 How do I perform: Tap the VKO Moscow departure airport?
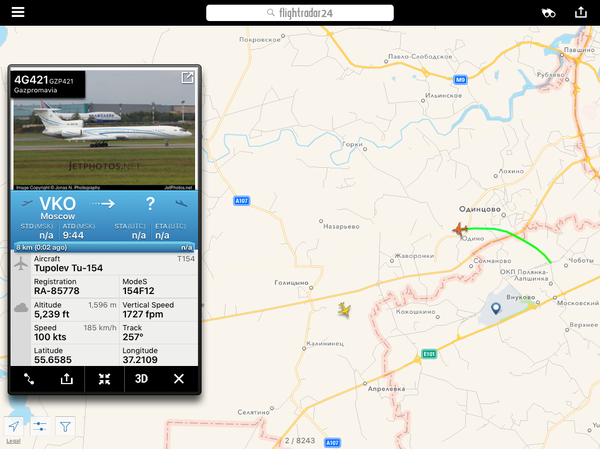pos(58,208)
